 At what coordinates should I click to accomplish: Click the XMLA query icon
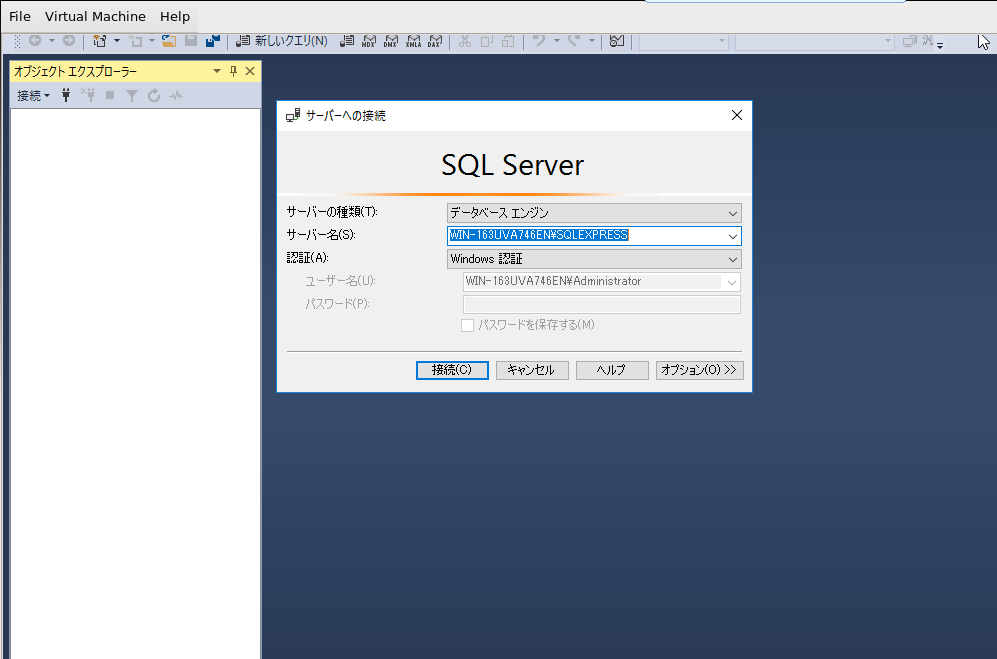413,41
